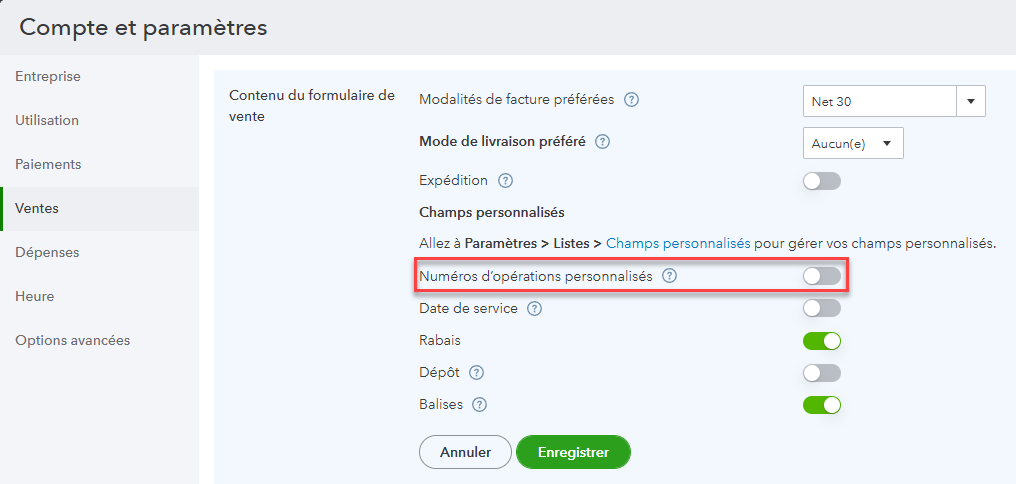Click the Enregistrer button

[573, 452]
